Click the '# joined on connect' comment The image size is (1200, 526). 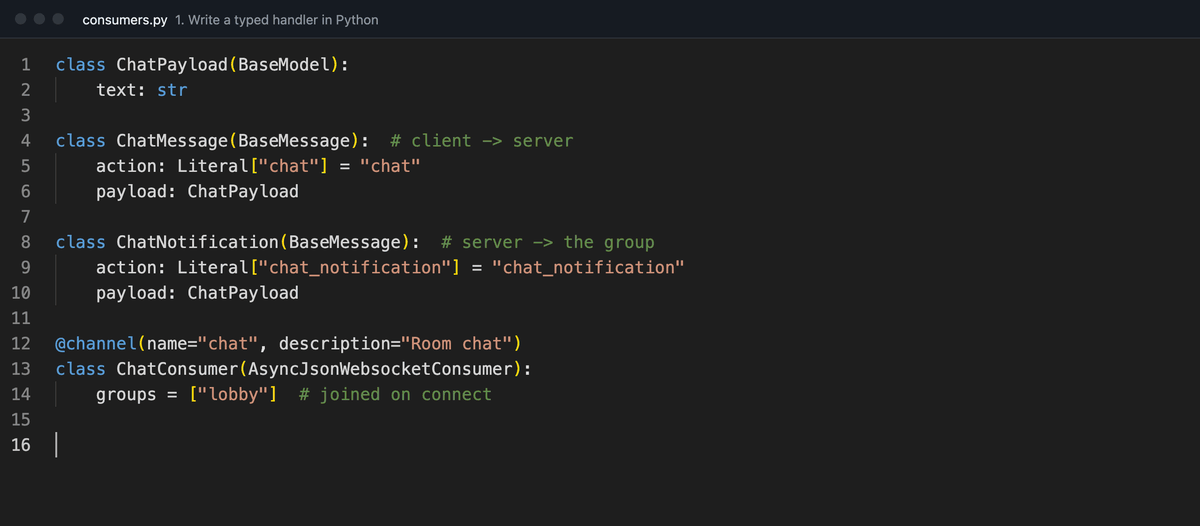point(396,394)
